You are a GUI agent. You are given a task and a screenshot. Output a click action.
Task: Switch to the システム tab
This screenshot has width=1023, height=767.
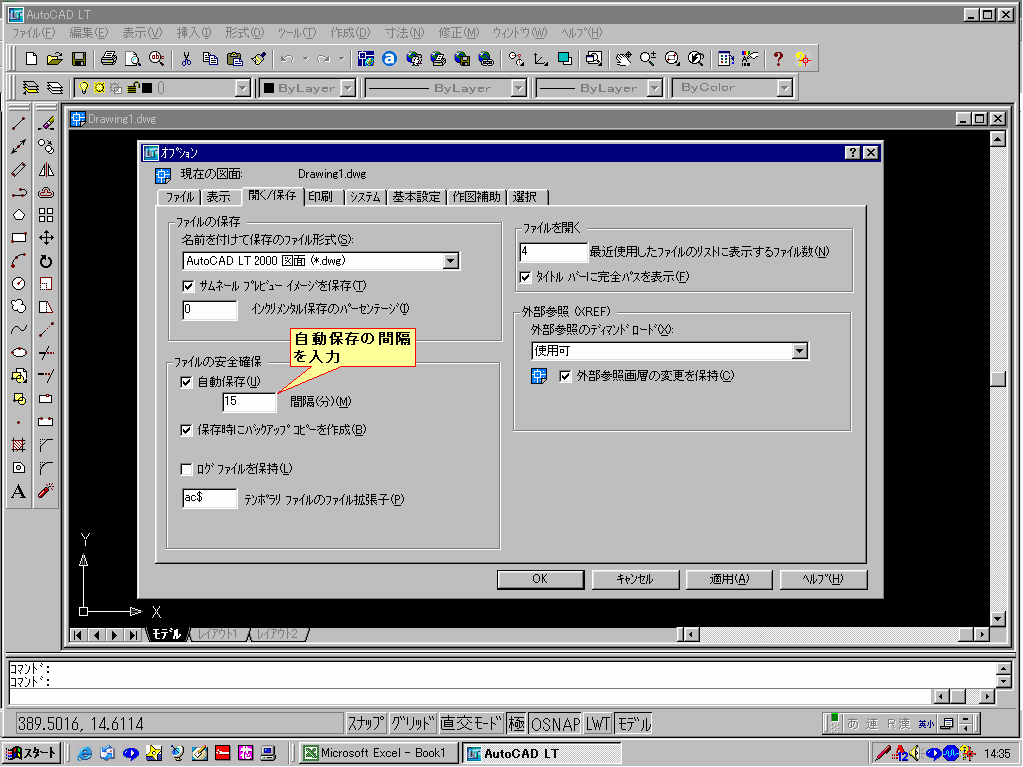(365, 197)
